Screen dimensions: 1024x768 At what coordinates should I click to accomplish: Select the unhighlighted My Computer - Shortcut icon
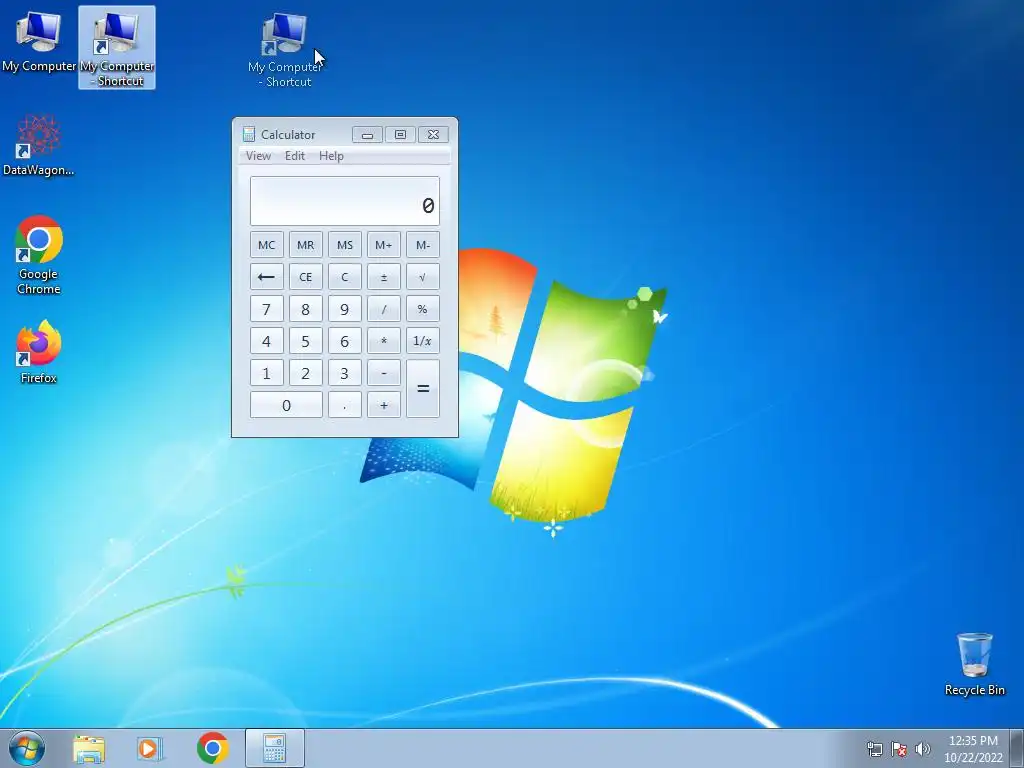[285, 49]
